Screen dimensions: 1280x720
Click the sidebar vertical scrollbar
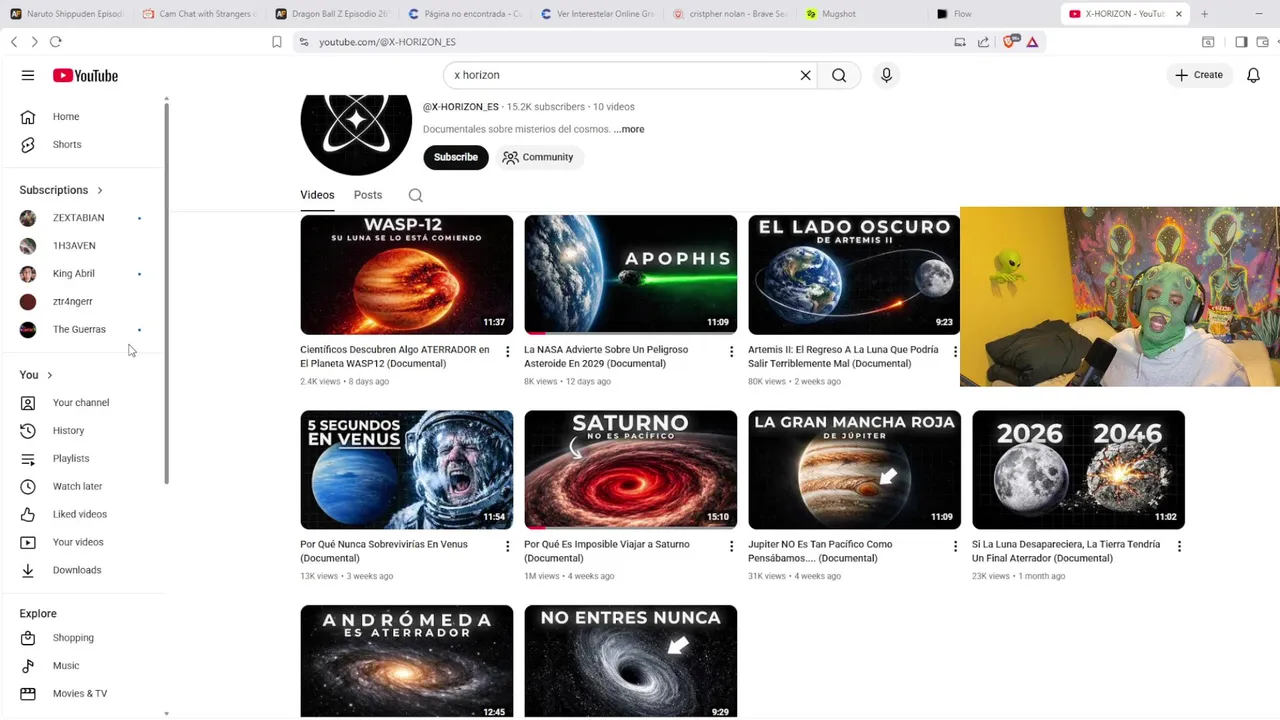pyautogui.click(x=167, y=292)
